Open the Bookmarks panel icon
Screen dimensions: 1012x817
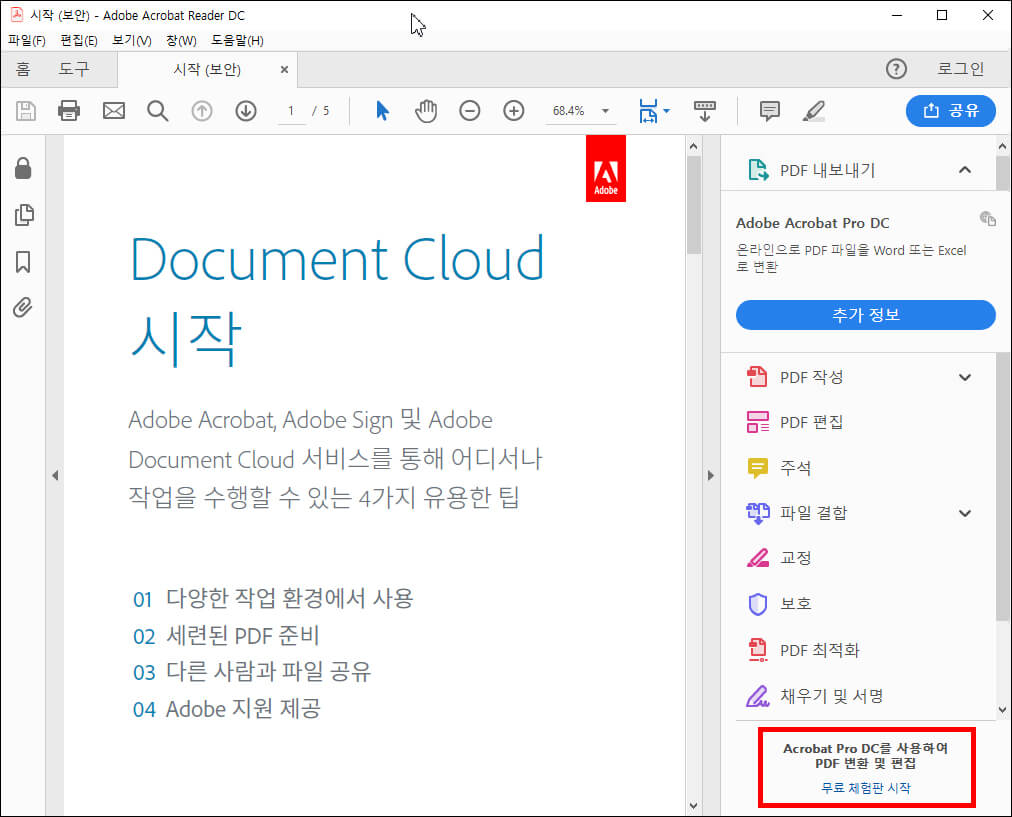tap(23, 262)
